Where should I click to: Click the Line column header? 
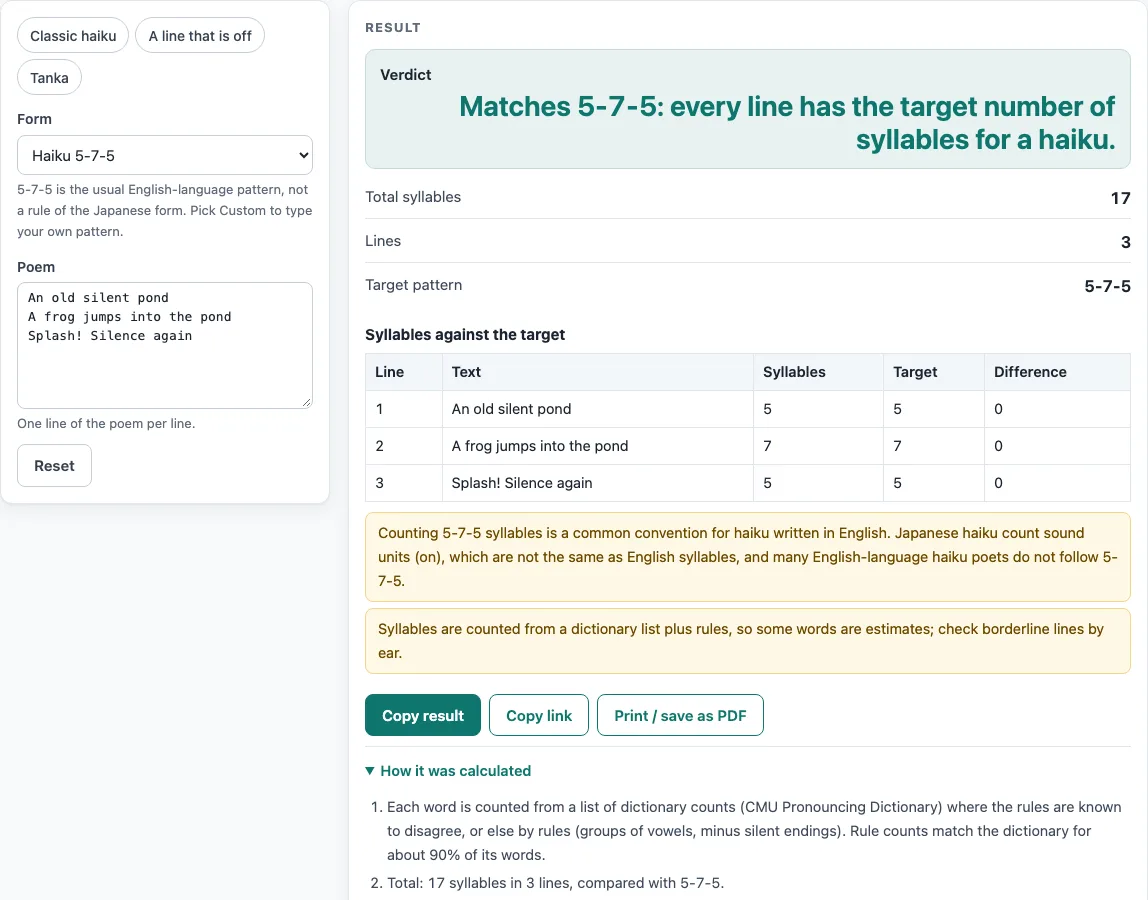404,372
